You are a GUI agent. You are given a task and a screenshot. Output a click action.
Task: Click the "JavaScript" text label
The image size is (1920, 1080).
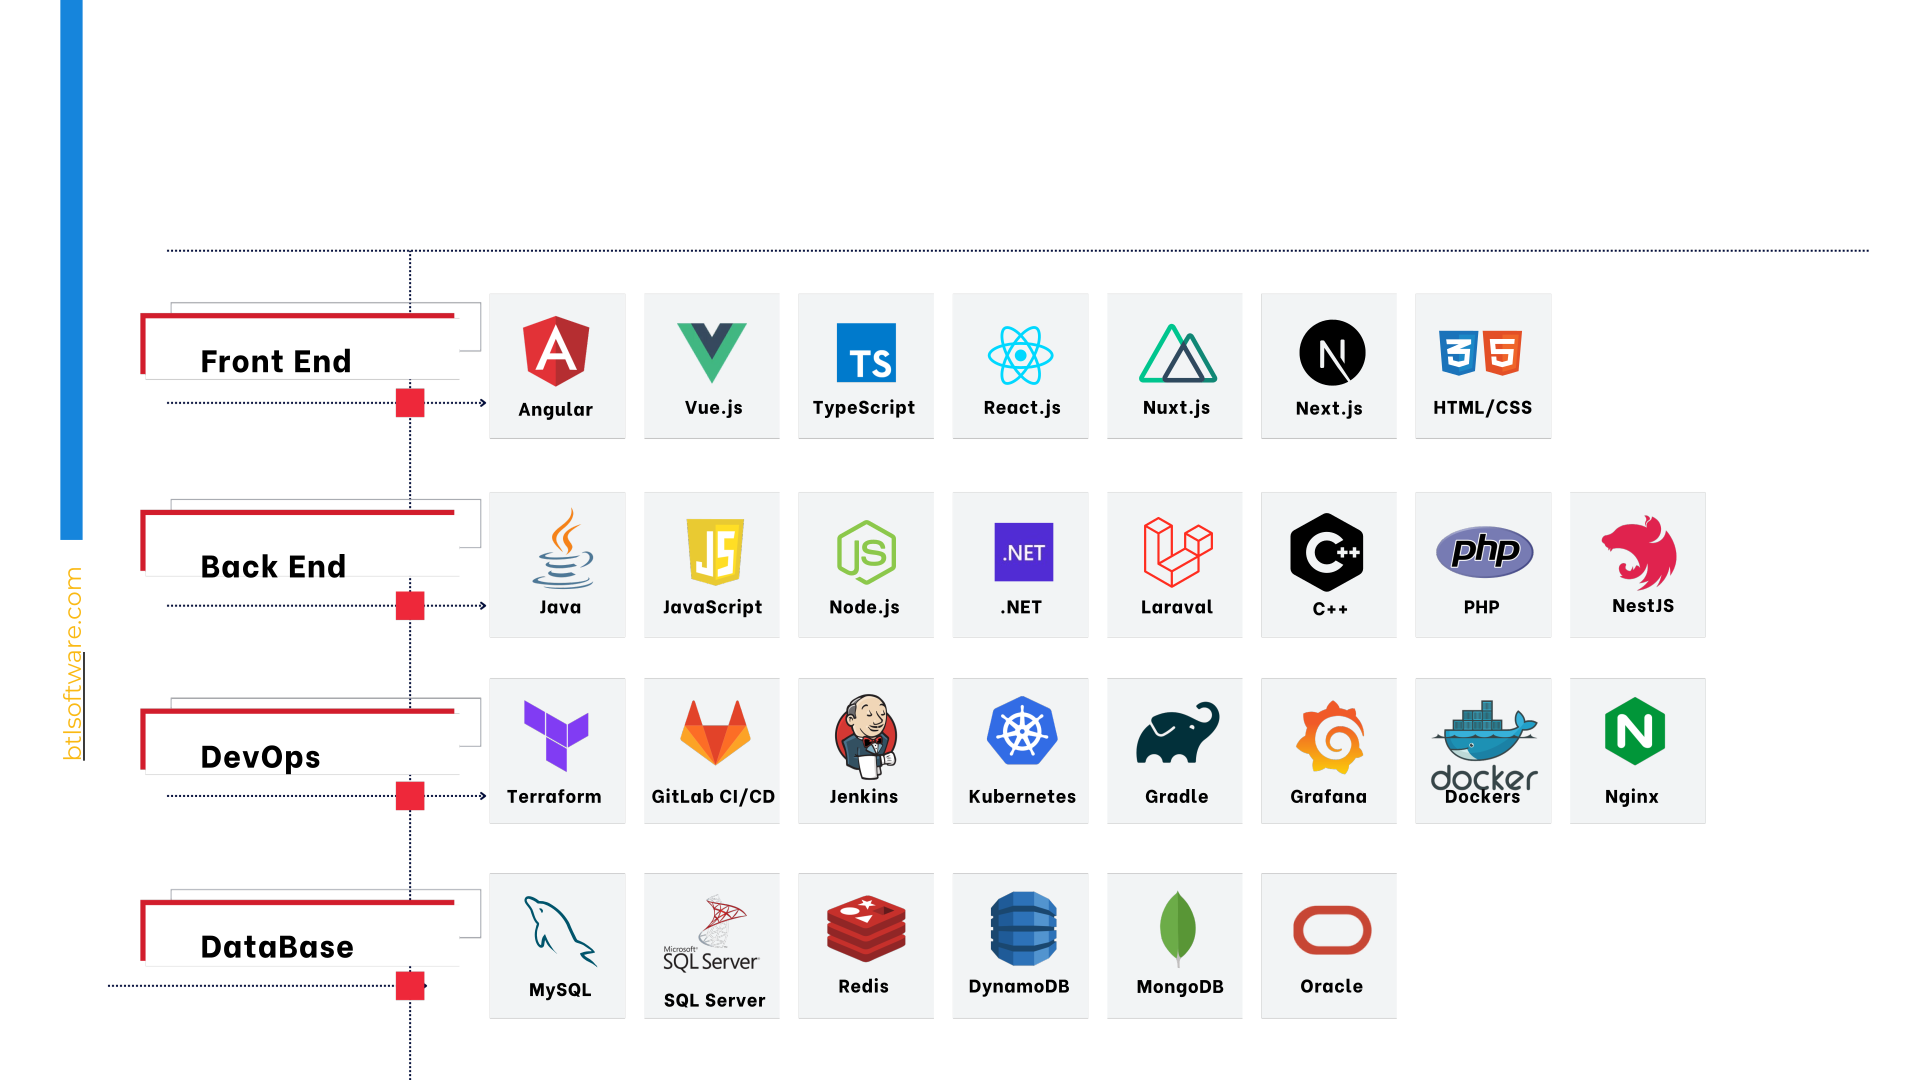coord(712,607)
